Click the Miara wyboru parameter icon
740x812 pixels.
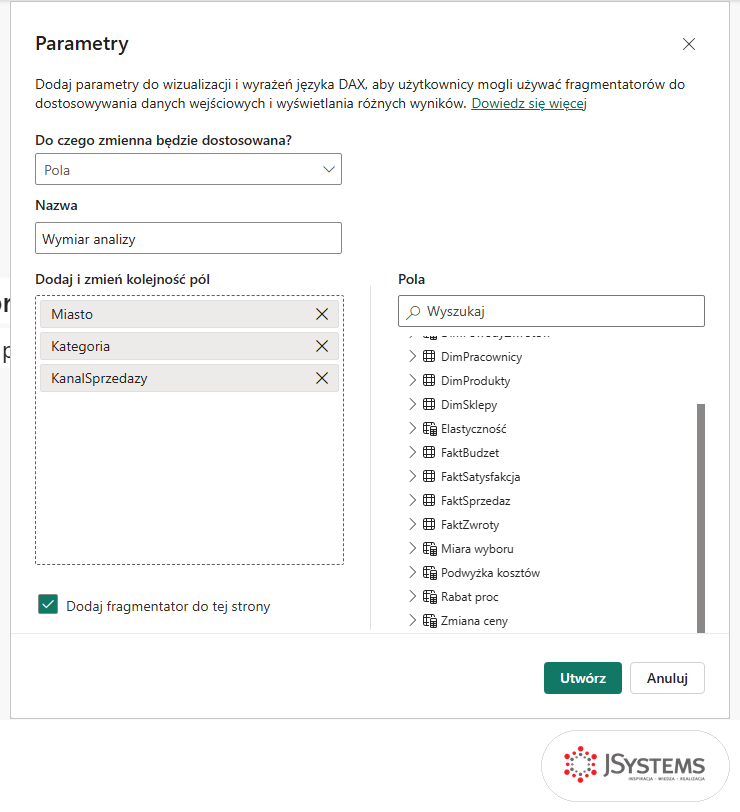click(x=430, y=548)
